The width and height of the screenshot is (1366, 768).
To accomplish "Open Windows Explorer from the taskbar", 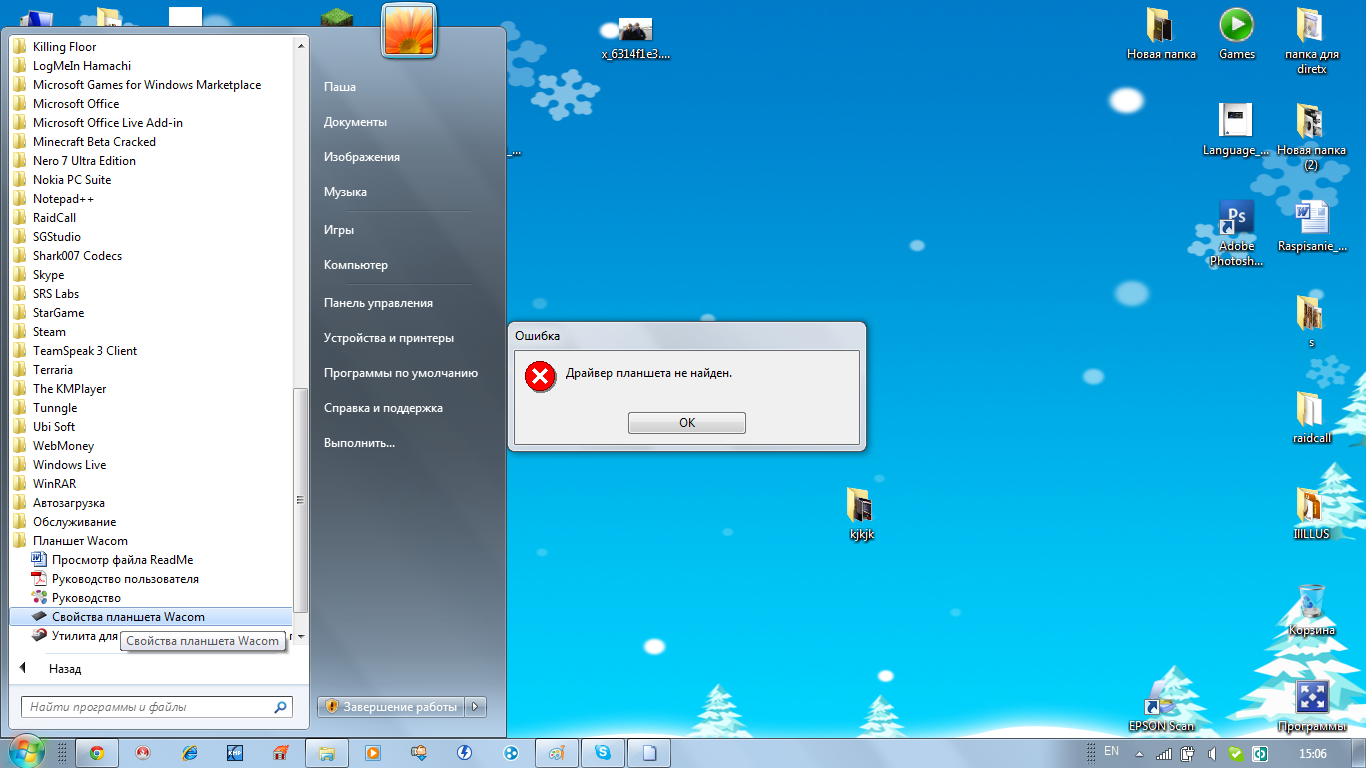I will point(326,753).
